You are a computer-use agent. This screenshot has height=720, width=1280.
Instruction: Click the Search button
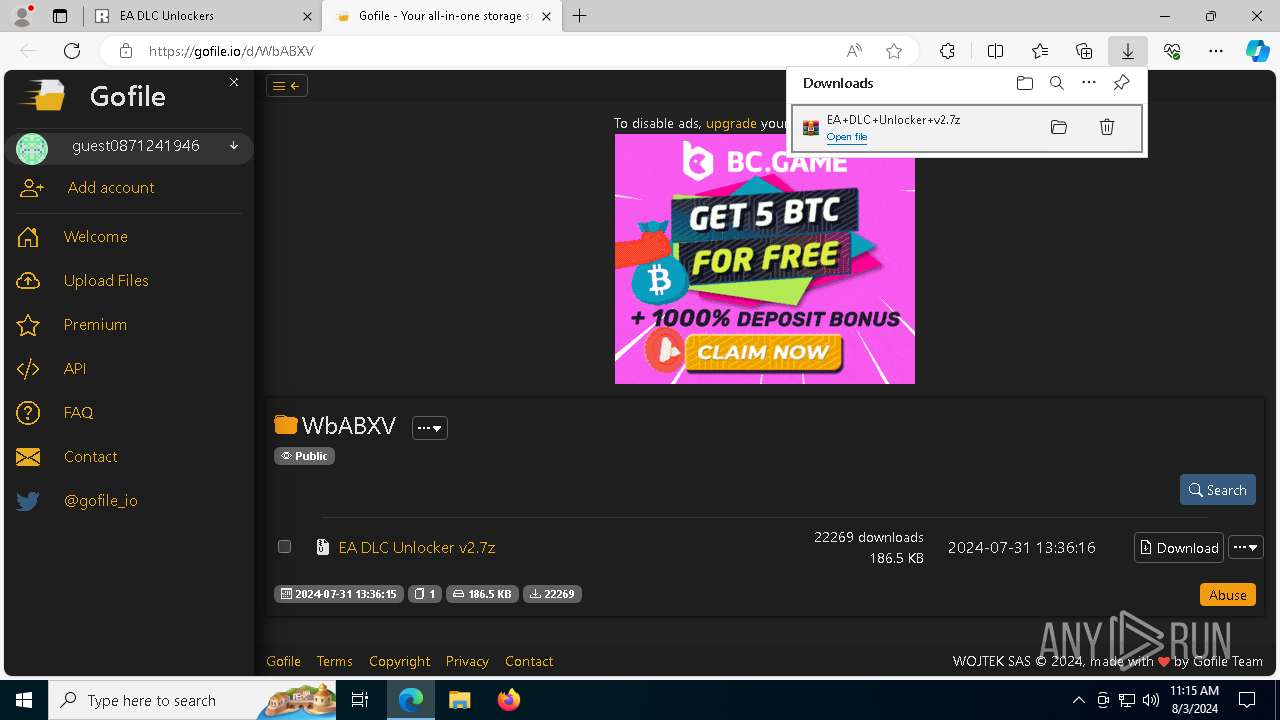pyautogui.click(x=1218, y=490)
